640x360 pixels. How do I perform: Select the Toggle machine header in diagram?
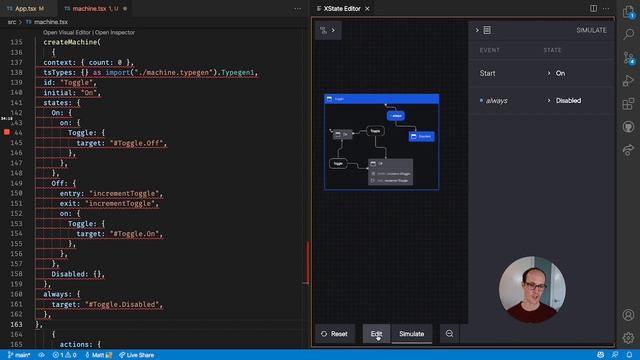(x=382, y=99)
